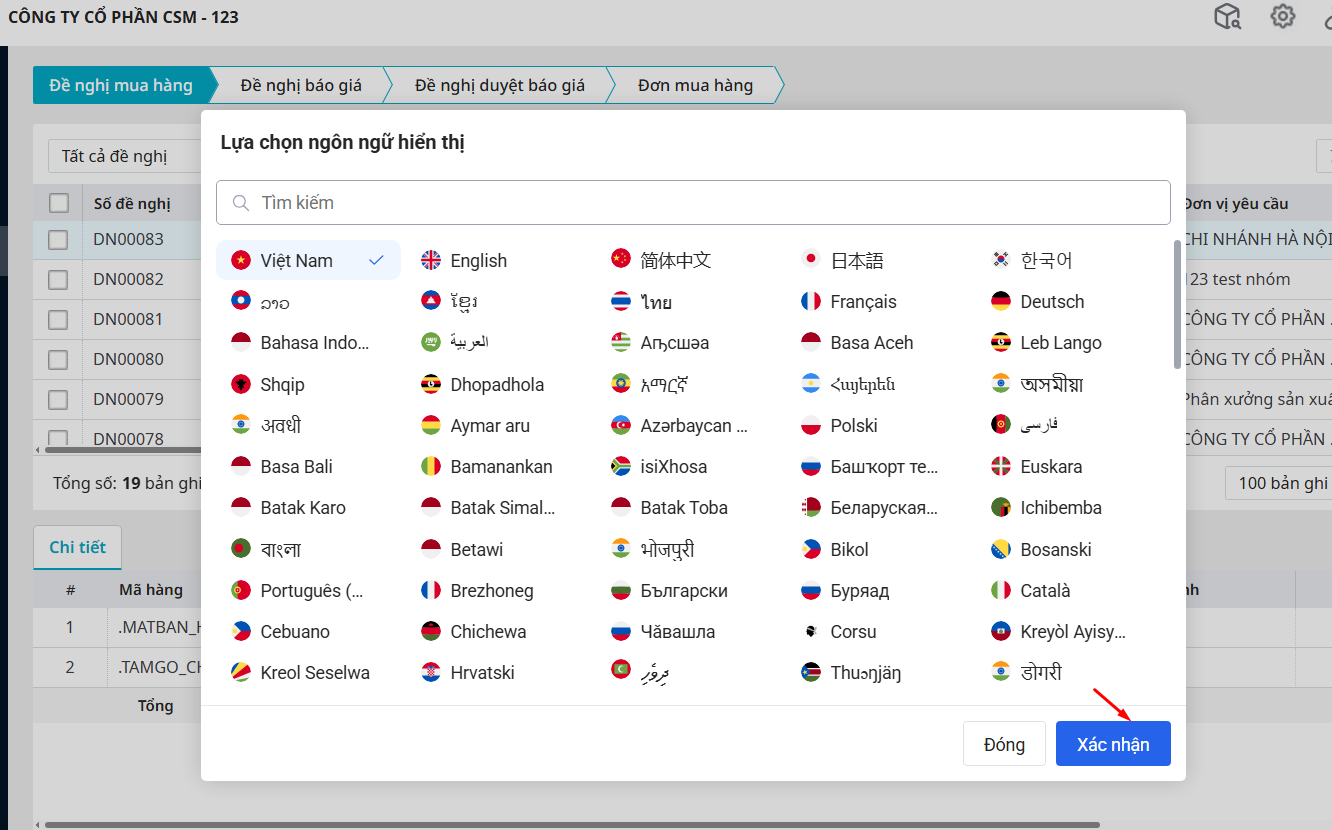The height and width of the screenshot is (830, 1332).
Task: Click the 'Đóng' close button
Action: [1004, 744]
